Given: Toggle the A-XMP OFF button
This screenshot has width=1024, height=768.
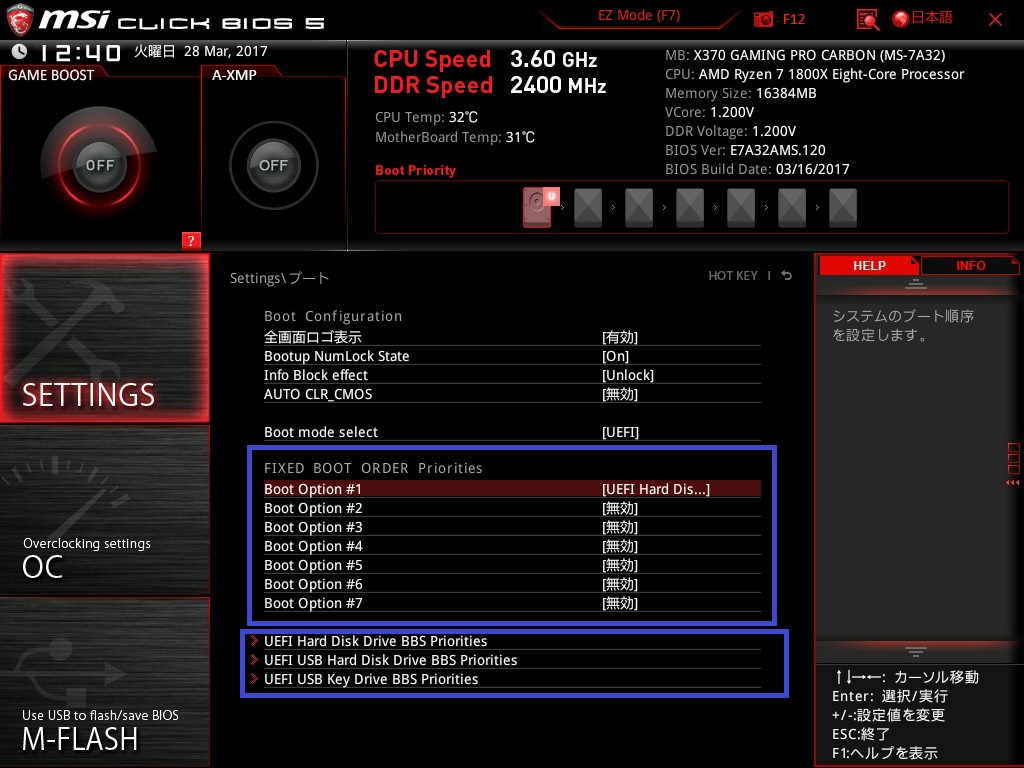Looking at the screenshot, I should pyautogui.click(x=273, y=165).
